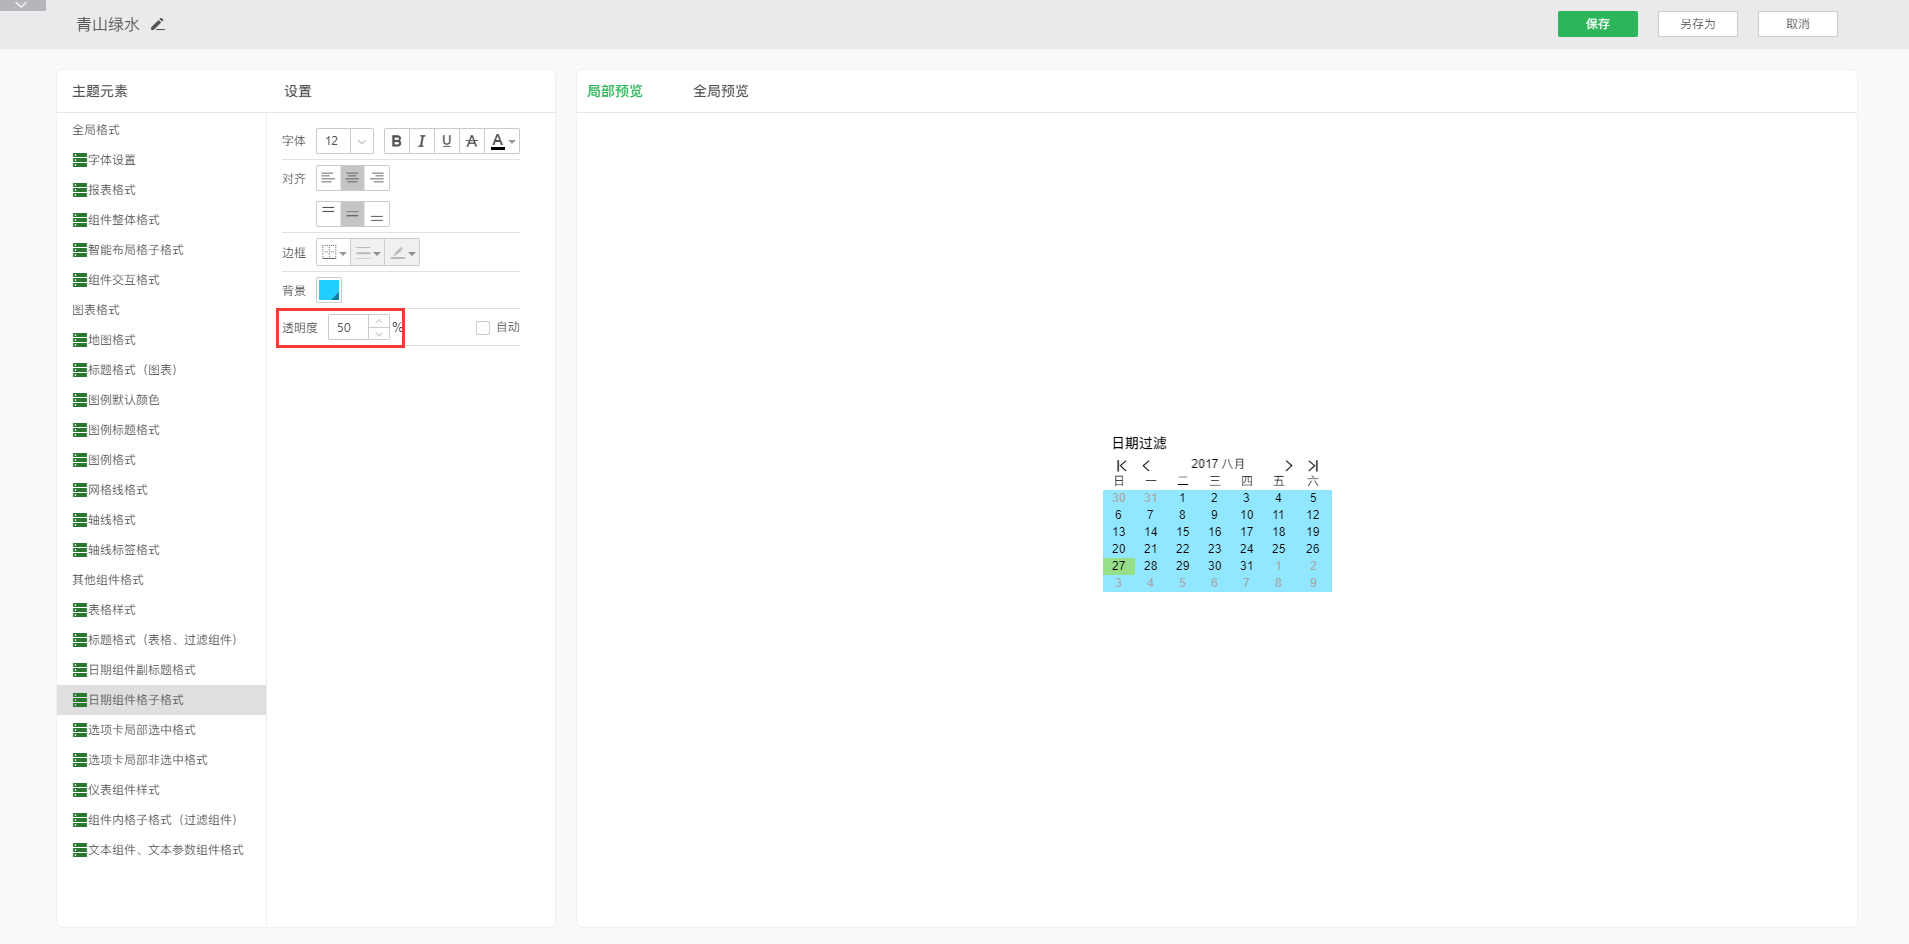The image size is (1909, 944).
Task: Click the green 保存 button
Action: tap(1597, 24)
